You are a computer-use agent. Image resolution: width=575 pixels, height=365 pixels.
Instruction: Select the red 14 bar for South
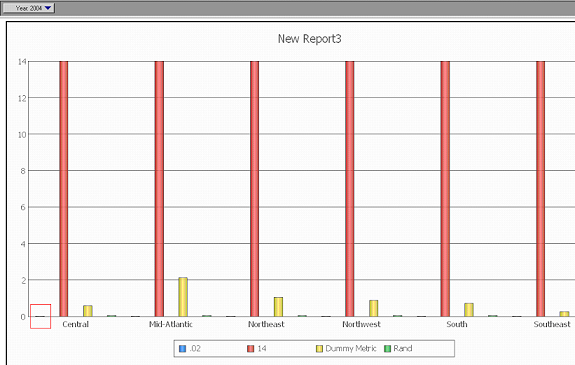[445, 189]
